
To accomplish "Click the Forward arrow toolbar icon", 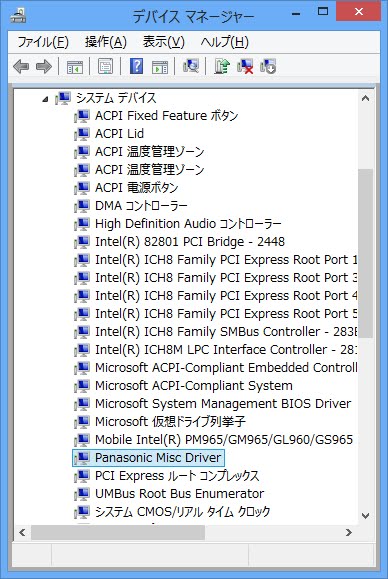I will click(44, 67).
